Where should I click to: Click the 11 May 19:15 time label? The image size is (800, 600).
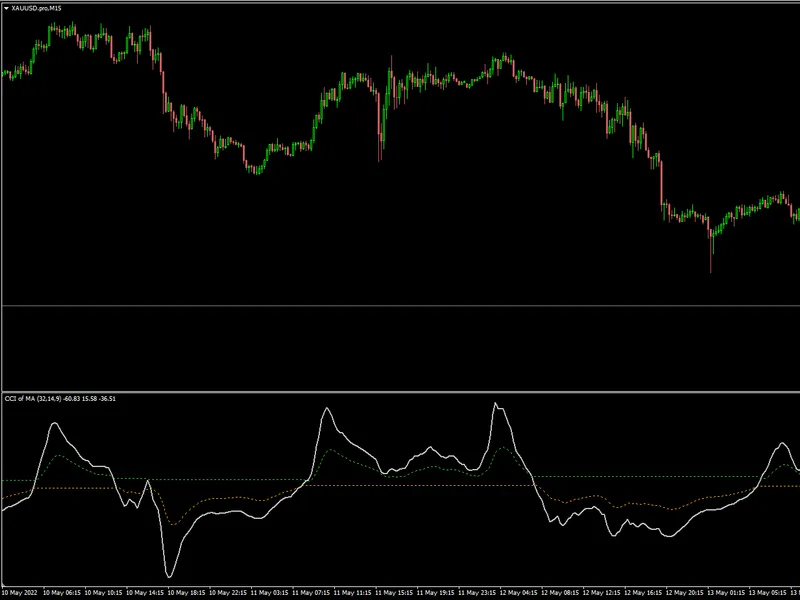(x=436, y=593)
